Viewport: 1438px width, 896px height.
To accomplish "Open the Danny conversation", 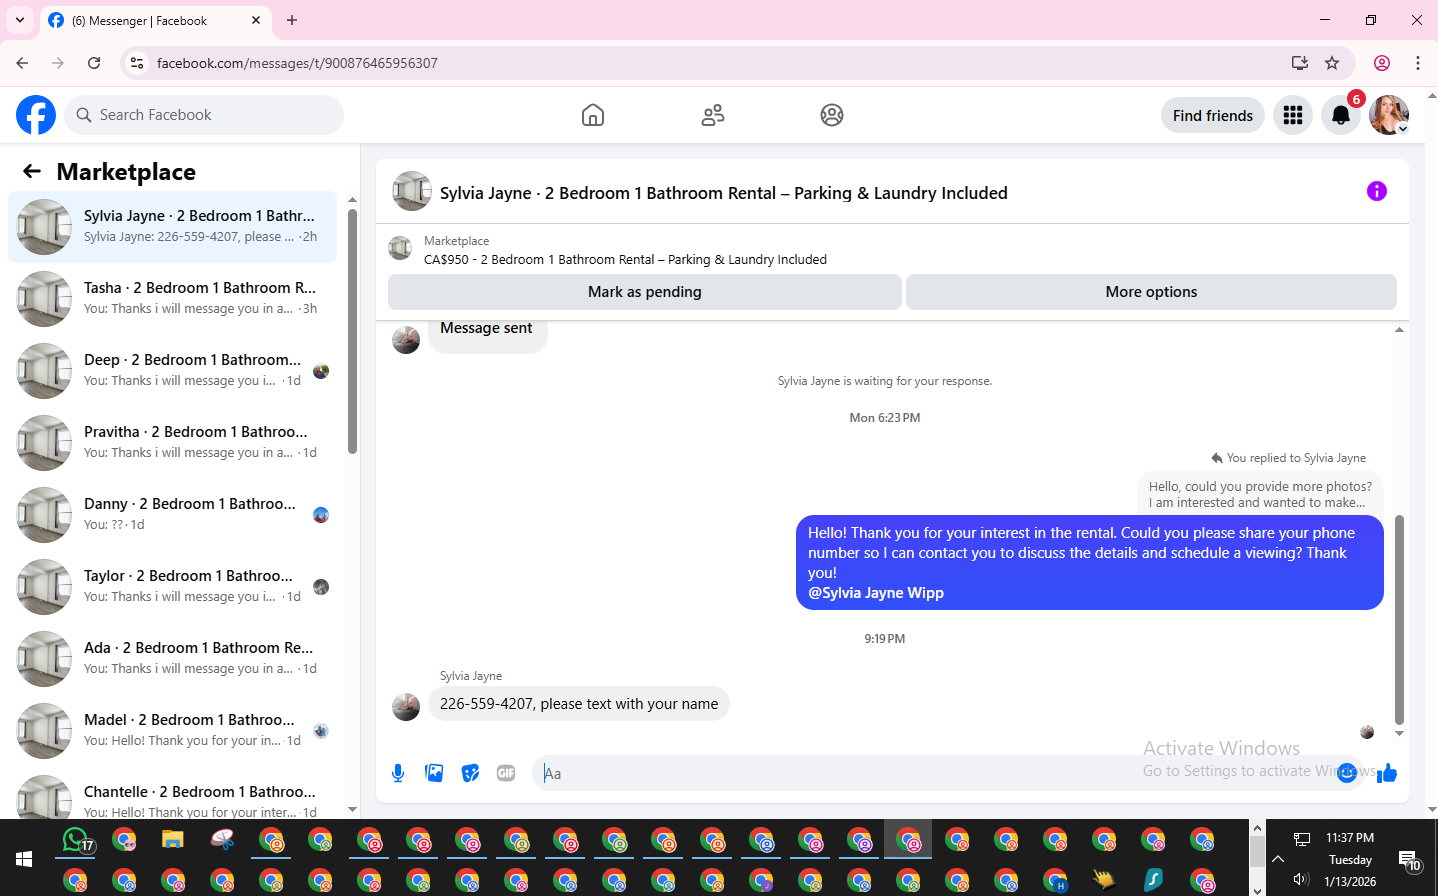I will [x=173, y=515].
